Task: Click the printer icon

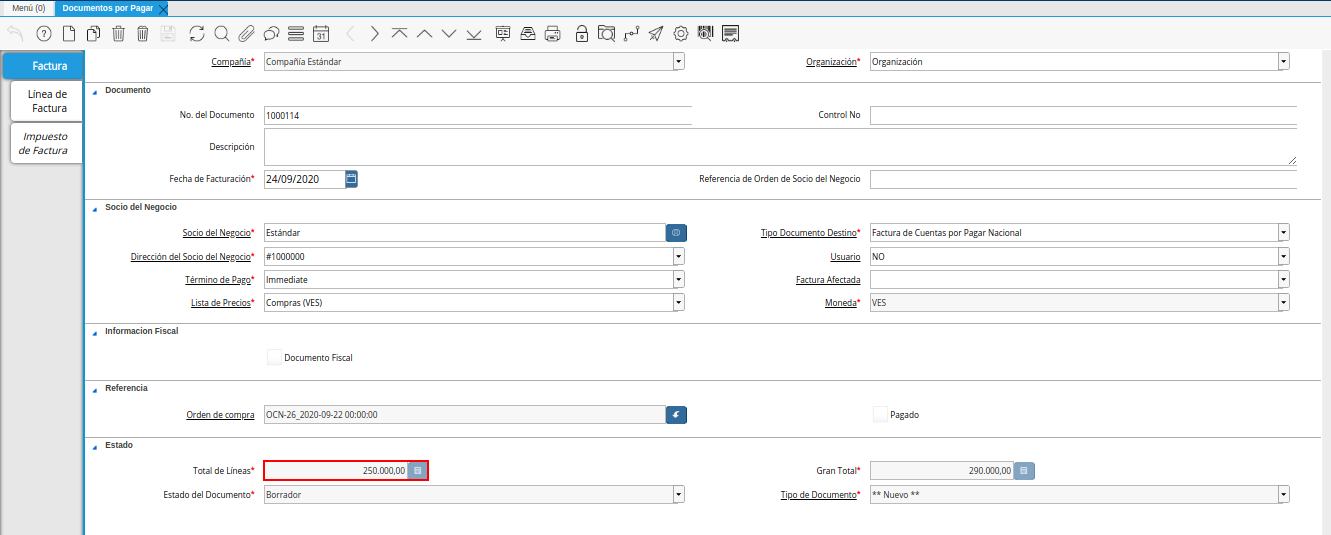Action: (552, 34)
